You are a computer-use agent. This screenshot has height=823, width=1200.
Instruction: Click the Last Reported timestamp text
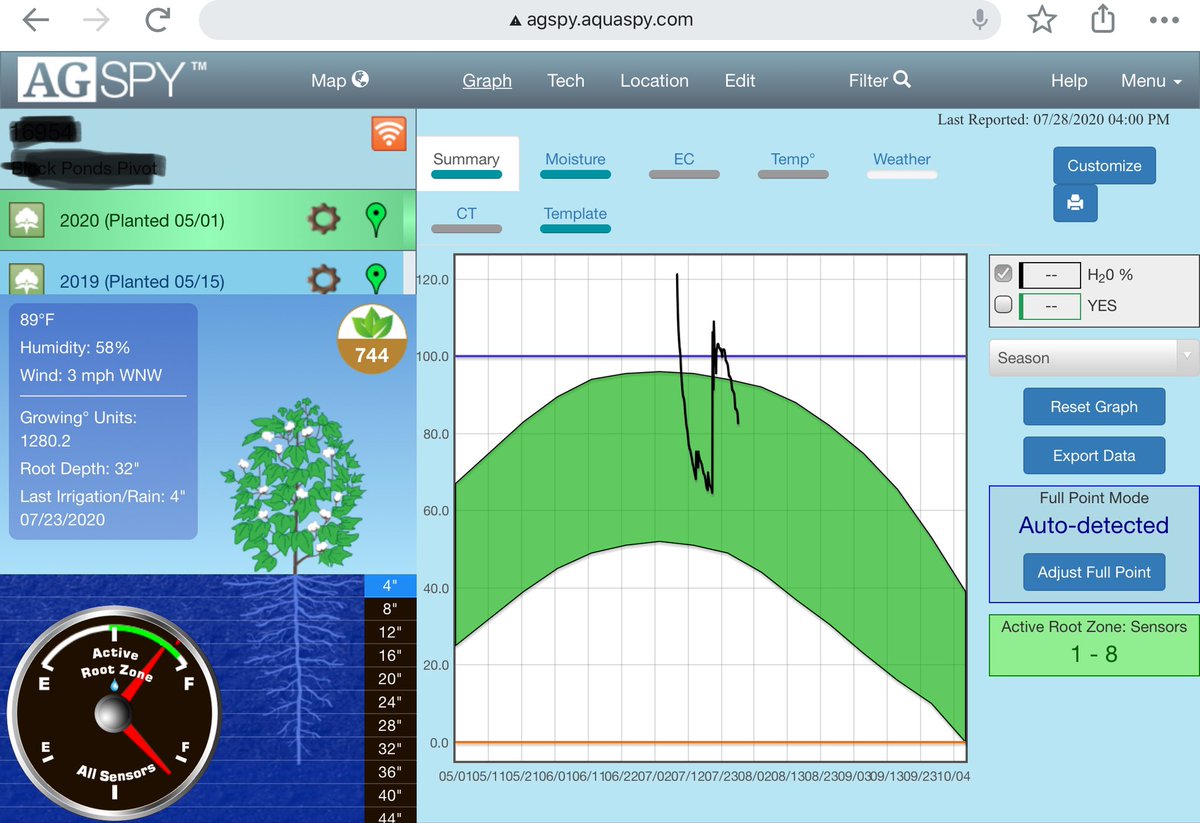[x=1053, y=120]
